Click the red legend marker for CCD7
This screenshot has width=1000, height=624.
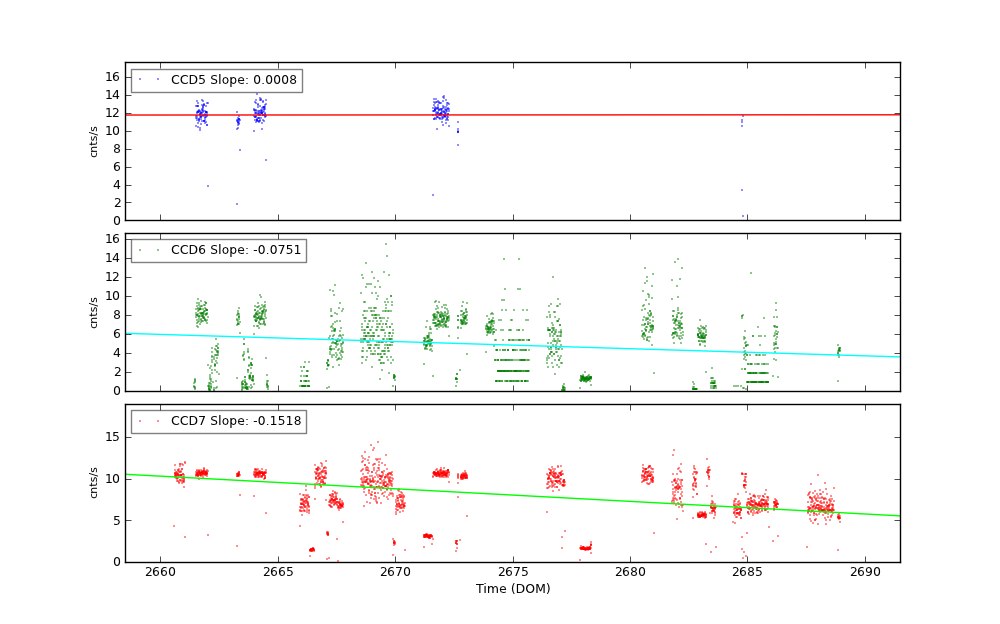point(149,421)
